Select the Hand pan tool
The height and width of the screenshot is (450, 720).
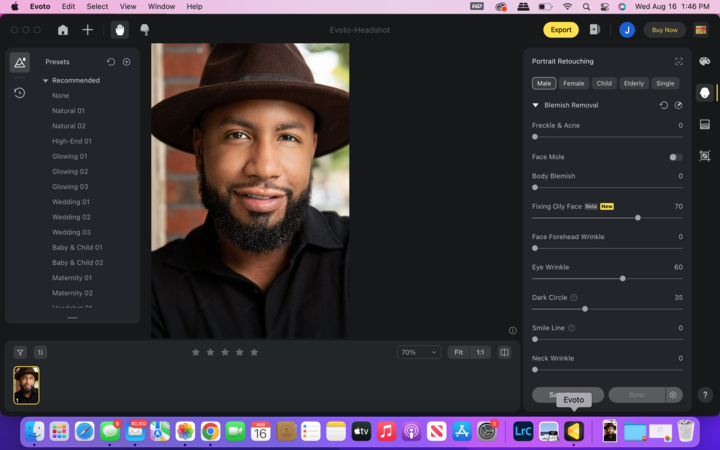(119, 30)
